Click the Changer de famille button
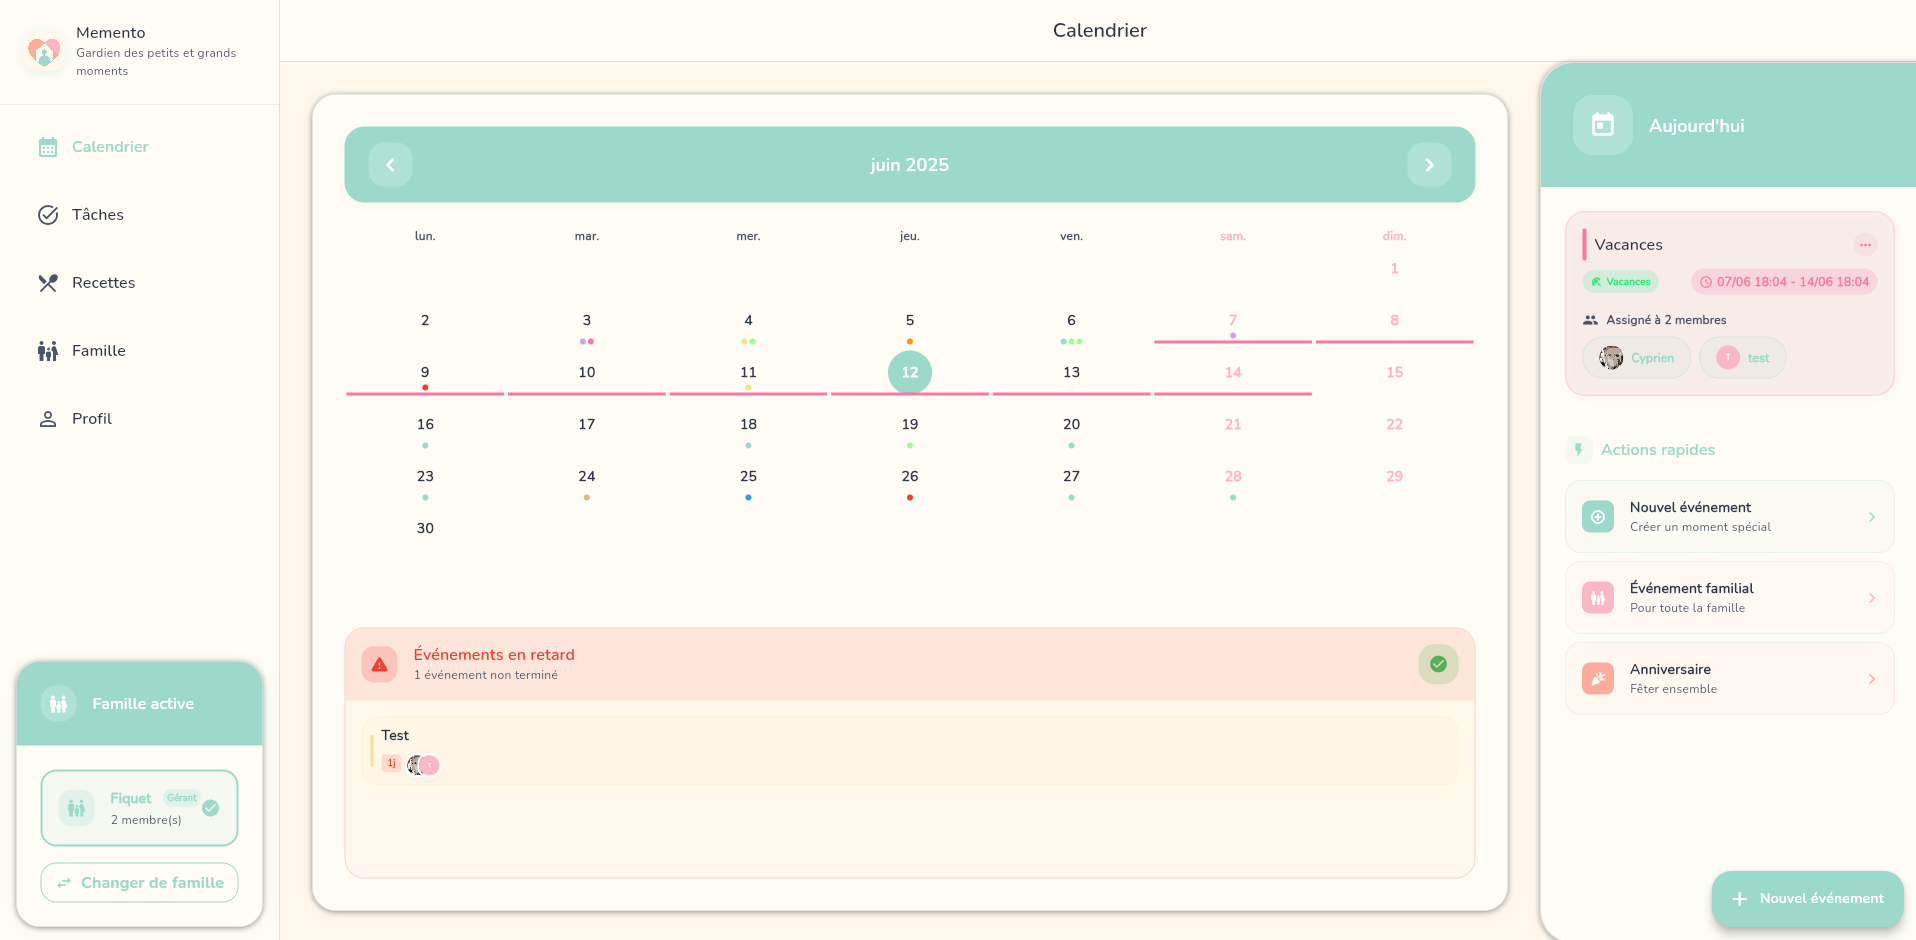Viewport: 1916px width, 940px height. [x=139, y=882]
